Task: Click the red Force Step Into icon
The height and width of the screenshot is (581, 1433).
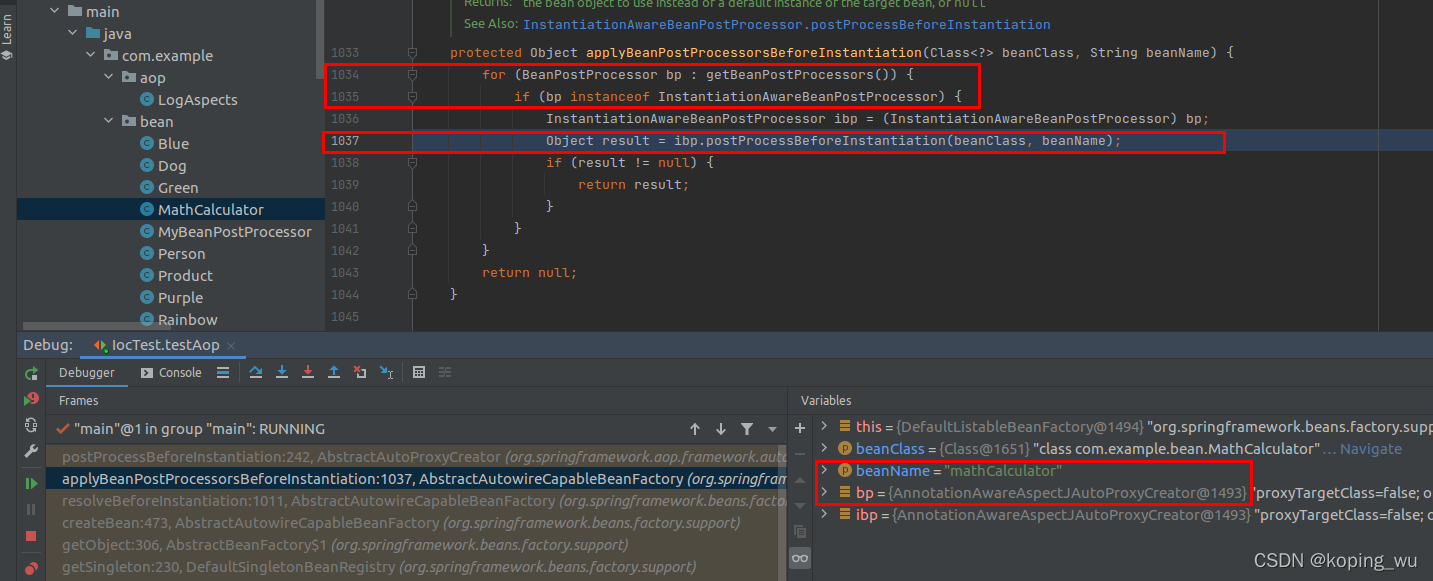Action: tap(308, 372)
